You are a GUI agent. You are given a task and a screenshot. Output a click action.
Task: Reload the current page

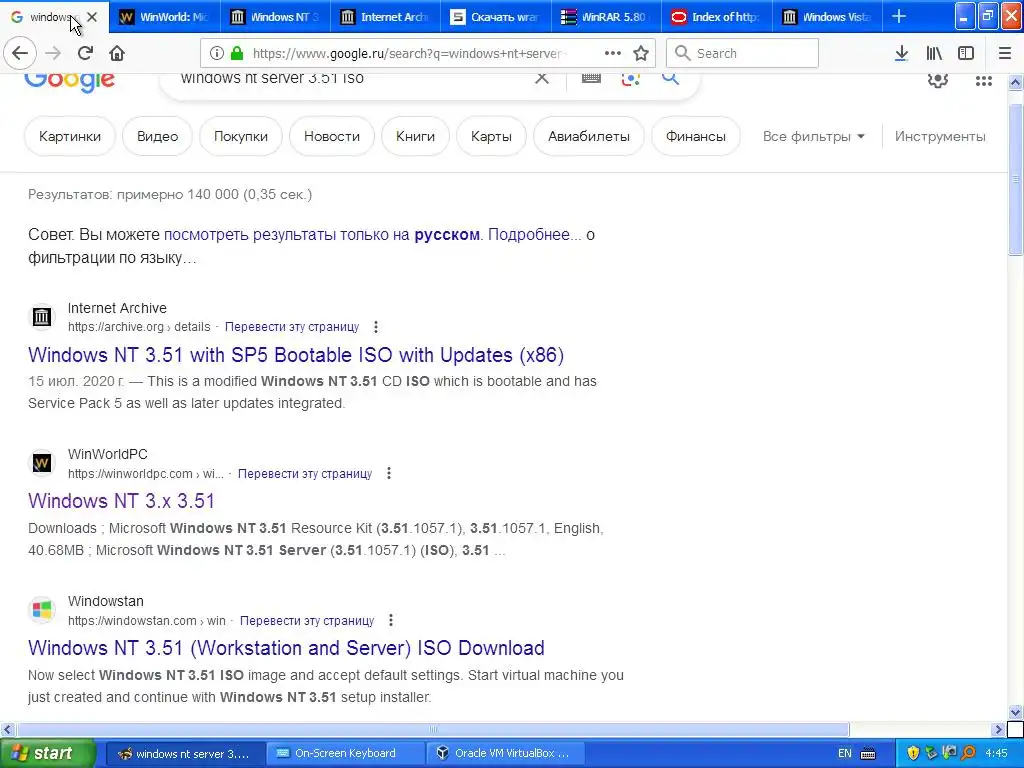pyautogui.click(x=85, y=54)
